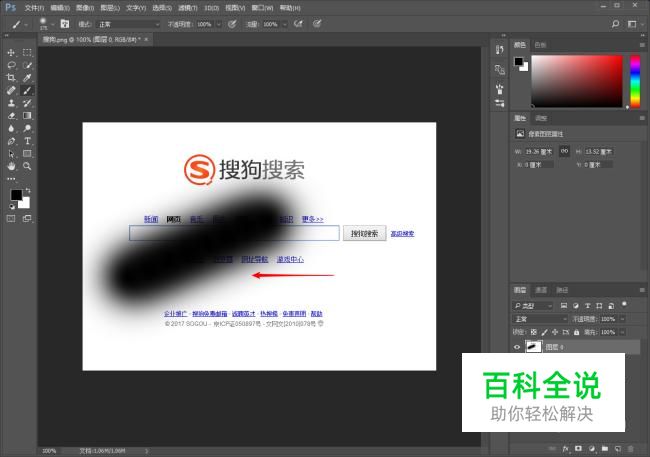Toggle lock position
This screenshot has width=650, height=457.
pyautogui.click(x=555, y=332)
